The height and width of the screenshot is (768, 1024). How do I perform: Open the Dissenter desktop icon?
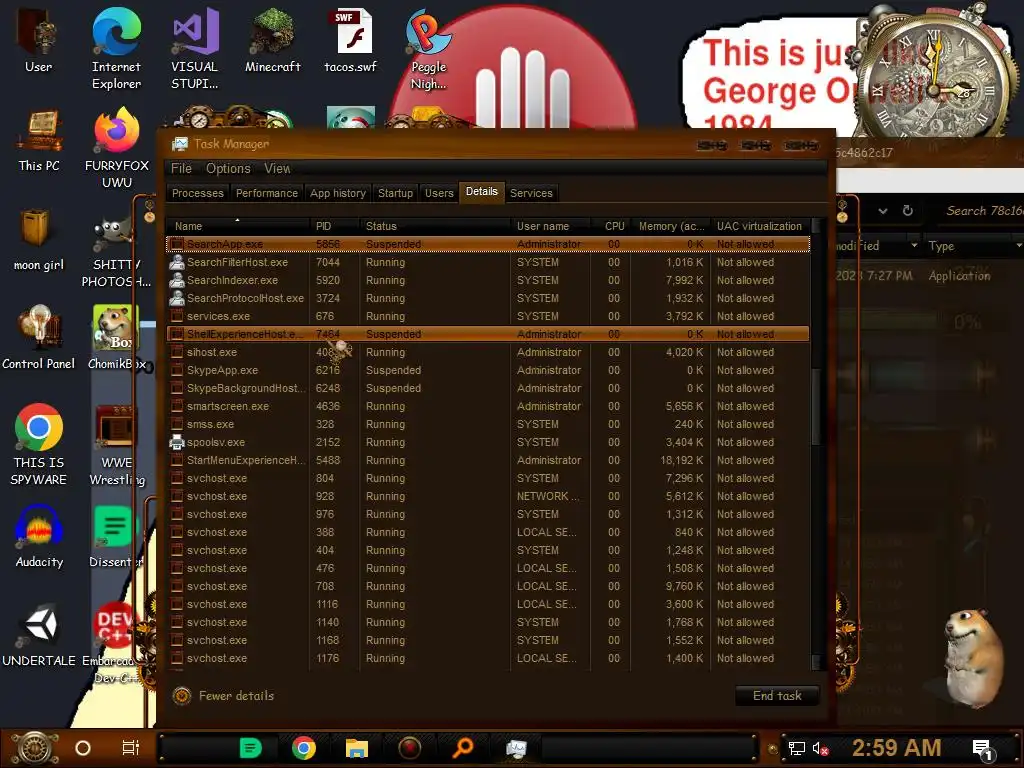(116, 536)
